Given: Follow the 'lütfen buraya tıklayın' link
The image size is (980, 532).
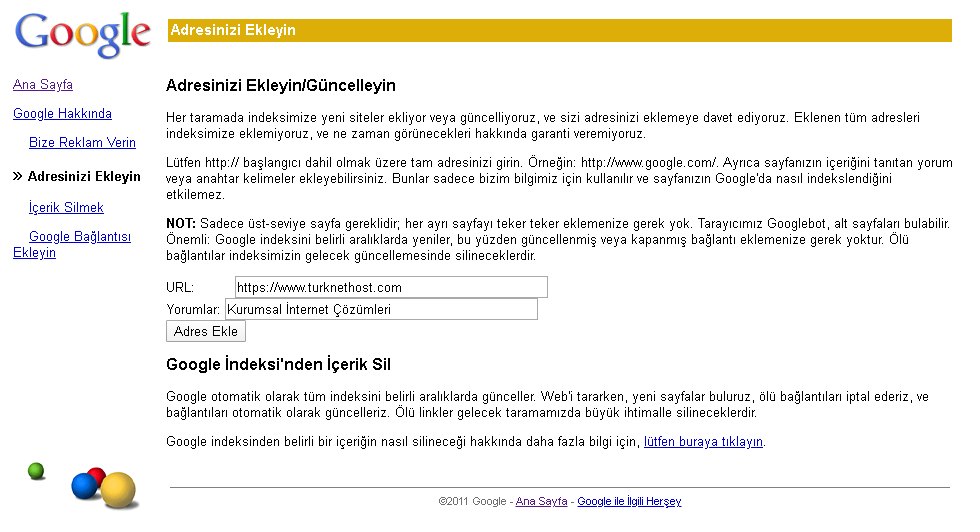Looking at the screenshot, I should pos(703,441).
